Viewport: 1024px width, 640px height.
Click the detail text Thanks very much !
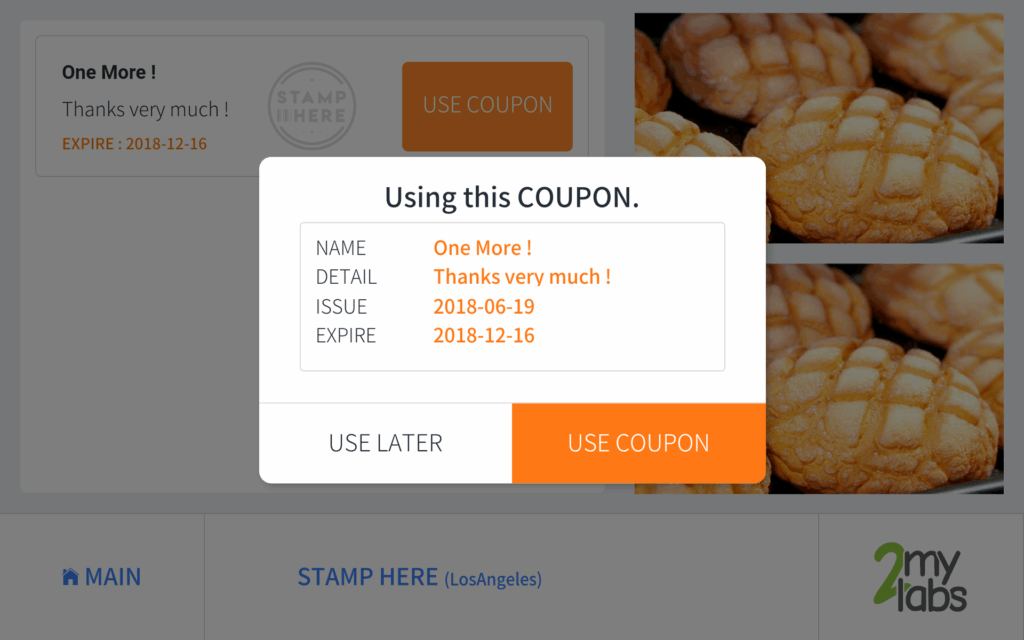click(522, 276)
